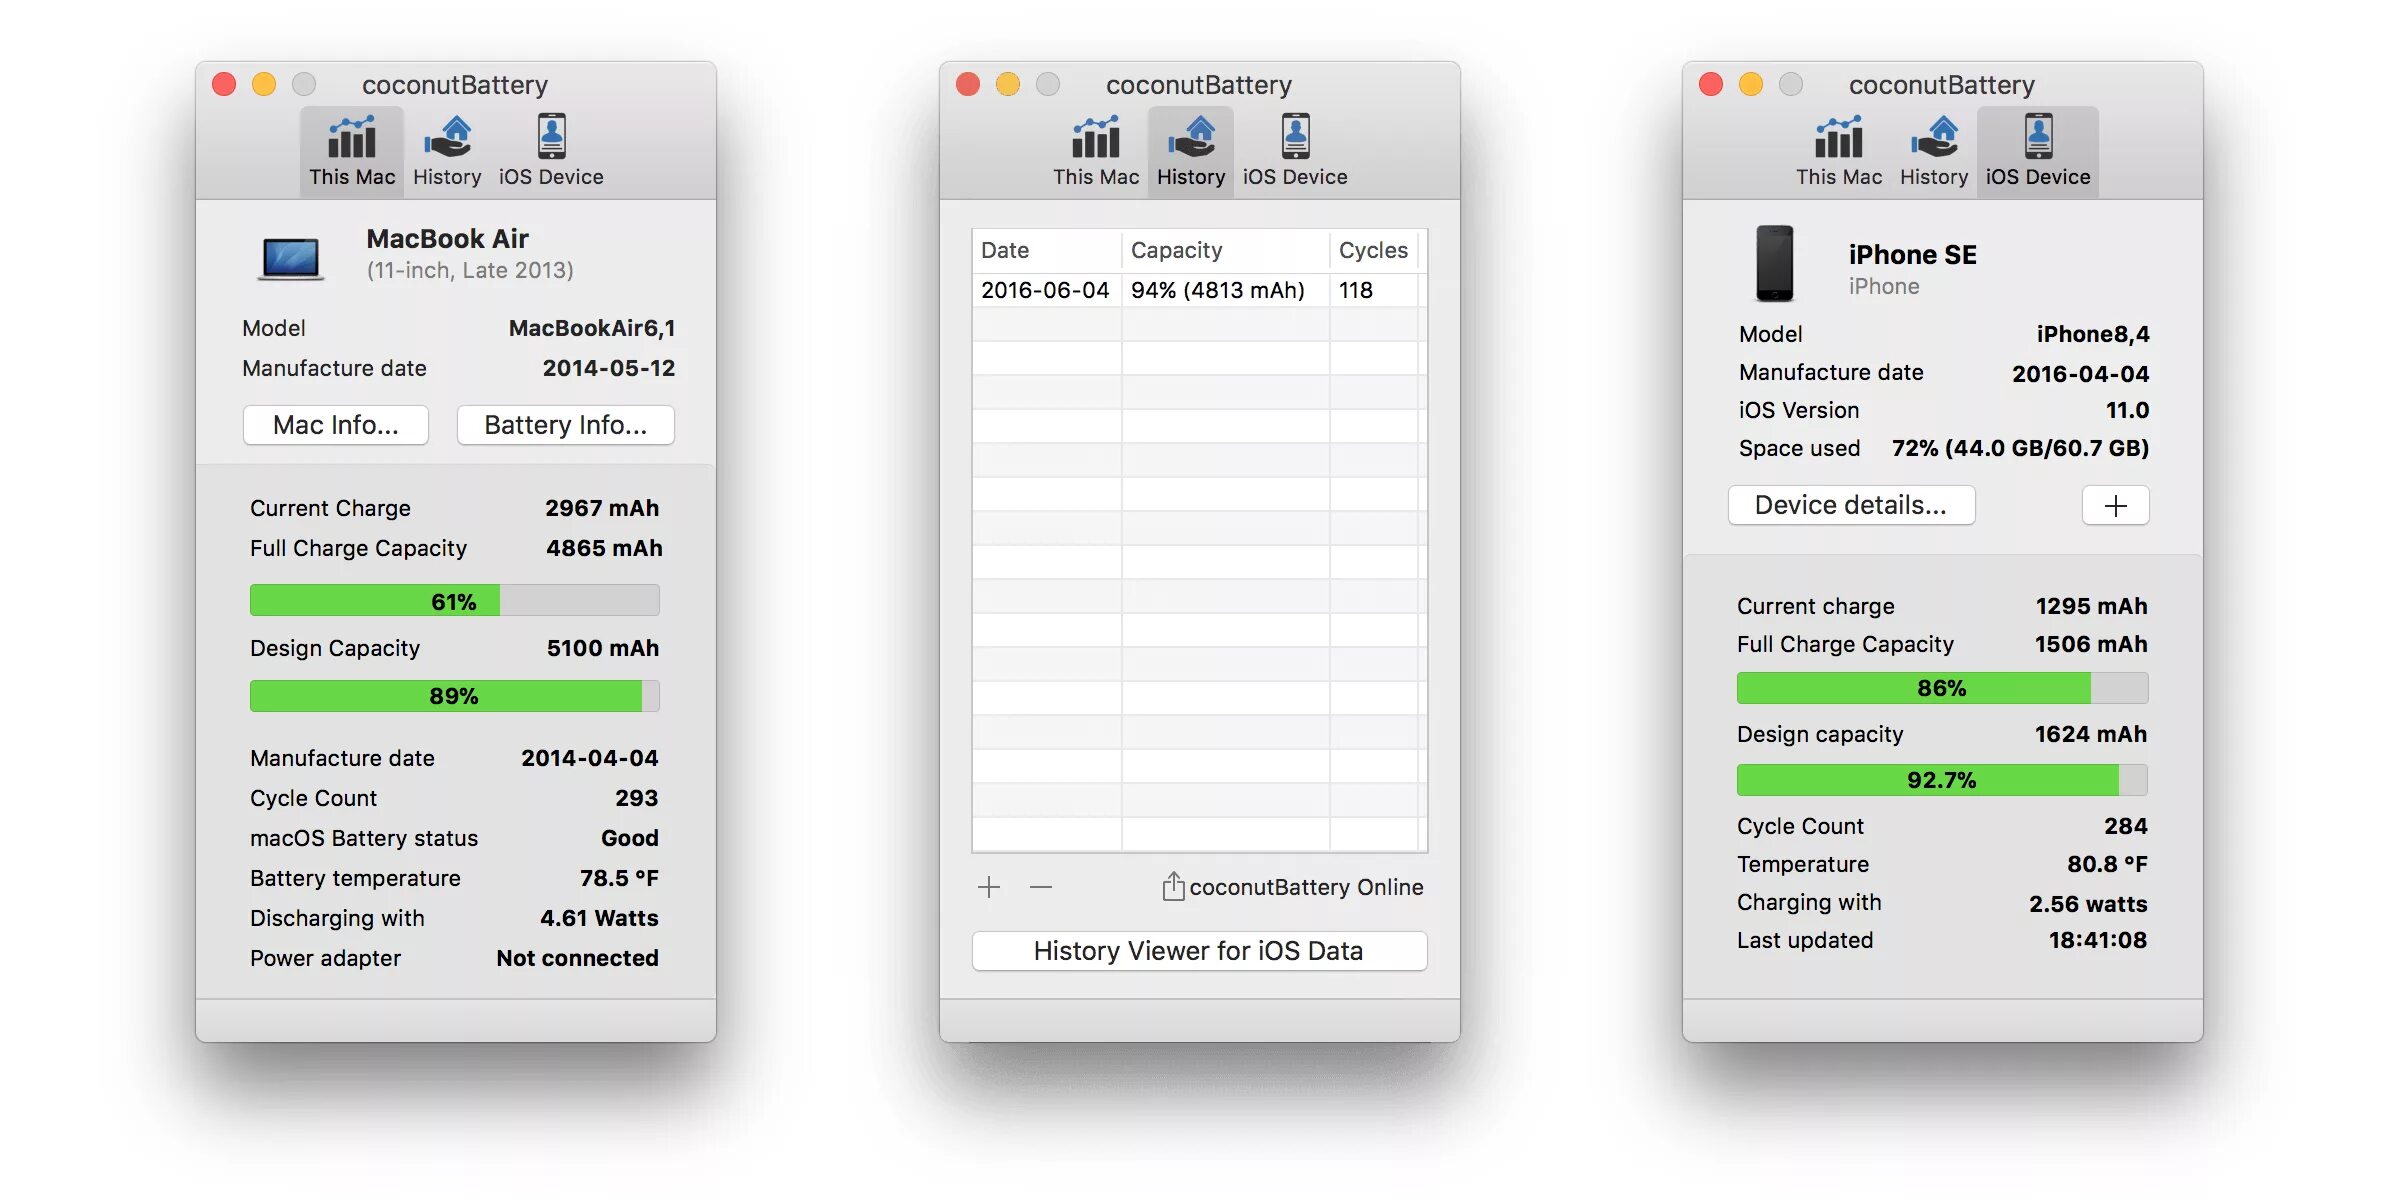Click the 61% current charge bar
Image resolution: width=2400 pixels, height=1200 pixels.
click(454, 601)
